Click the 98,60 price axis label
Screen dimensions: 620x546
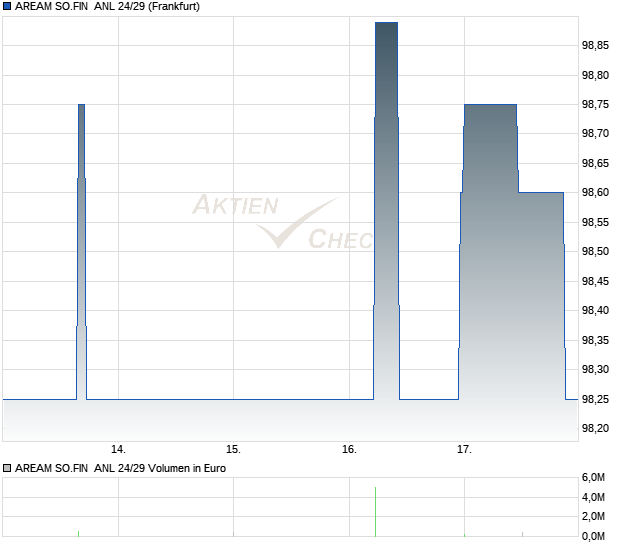pos(595,192)
